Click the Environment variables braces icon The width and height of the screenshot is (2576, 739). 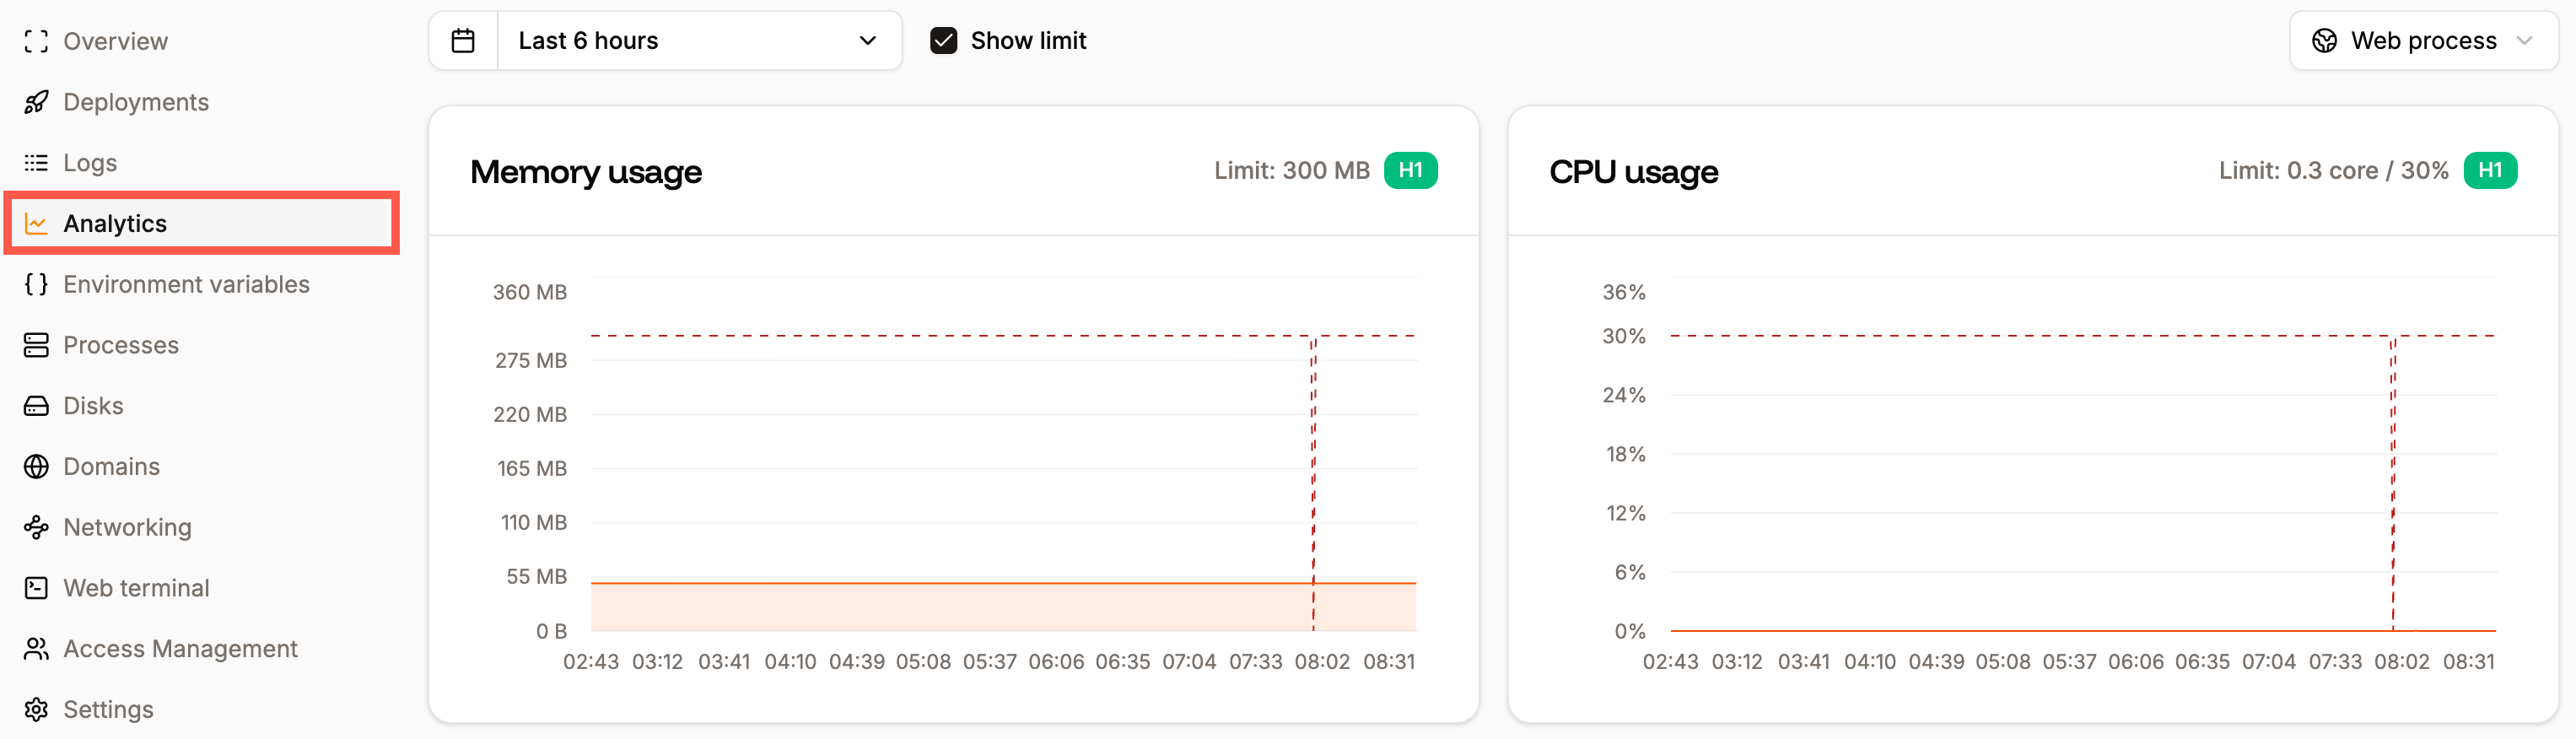[x=36, y=284]
